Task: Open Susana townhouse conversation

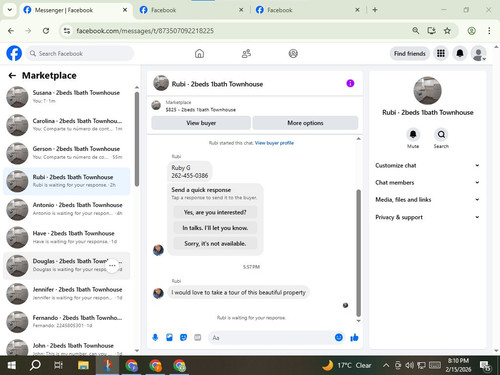Action: tap(67, 97)
